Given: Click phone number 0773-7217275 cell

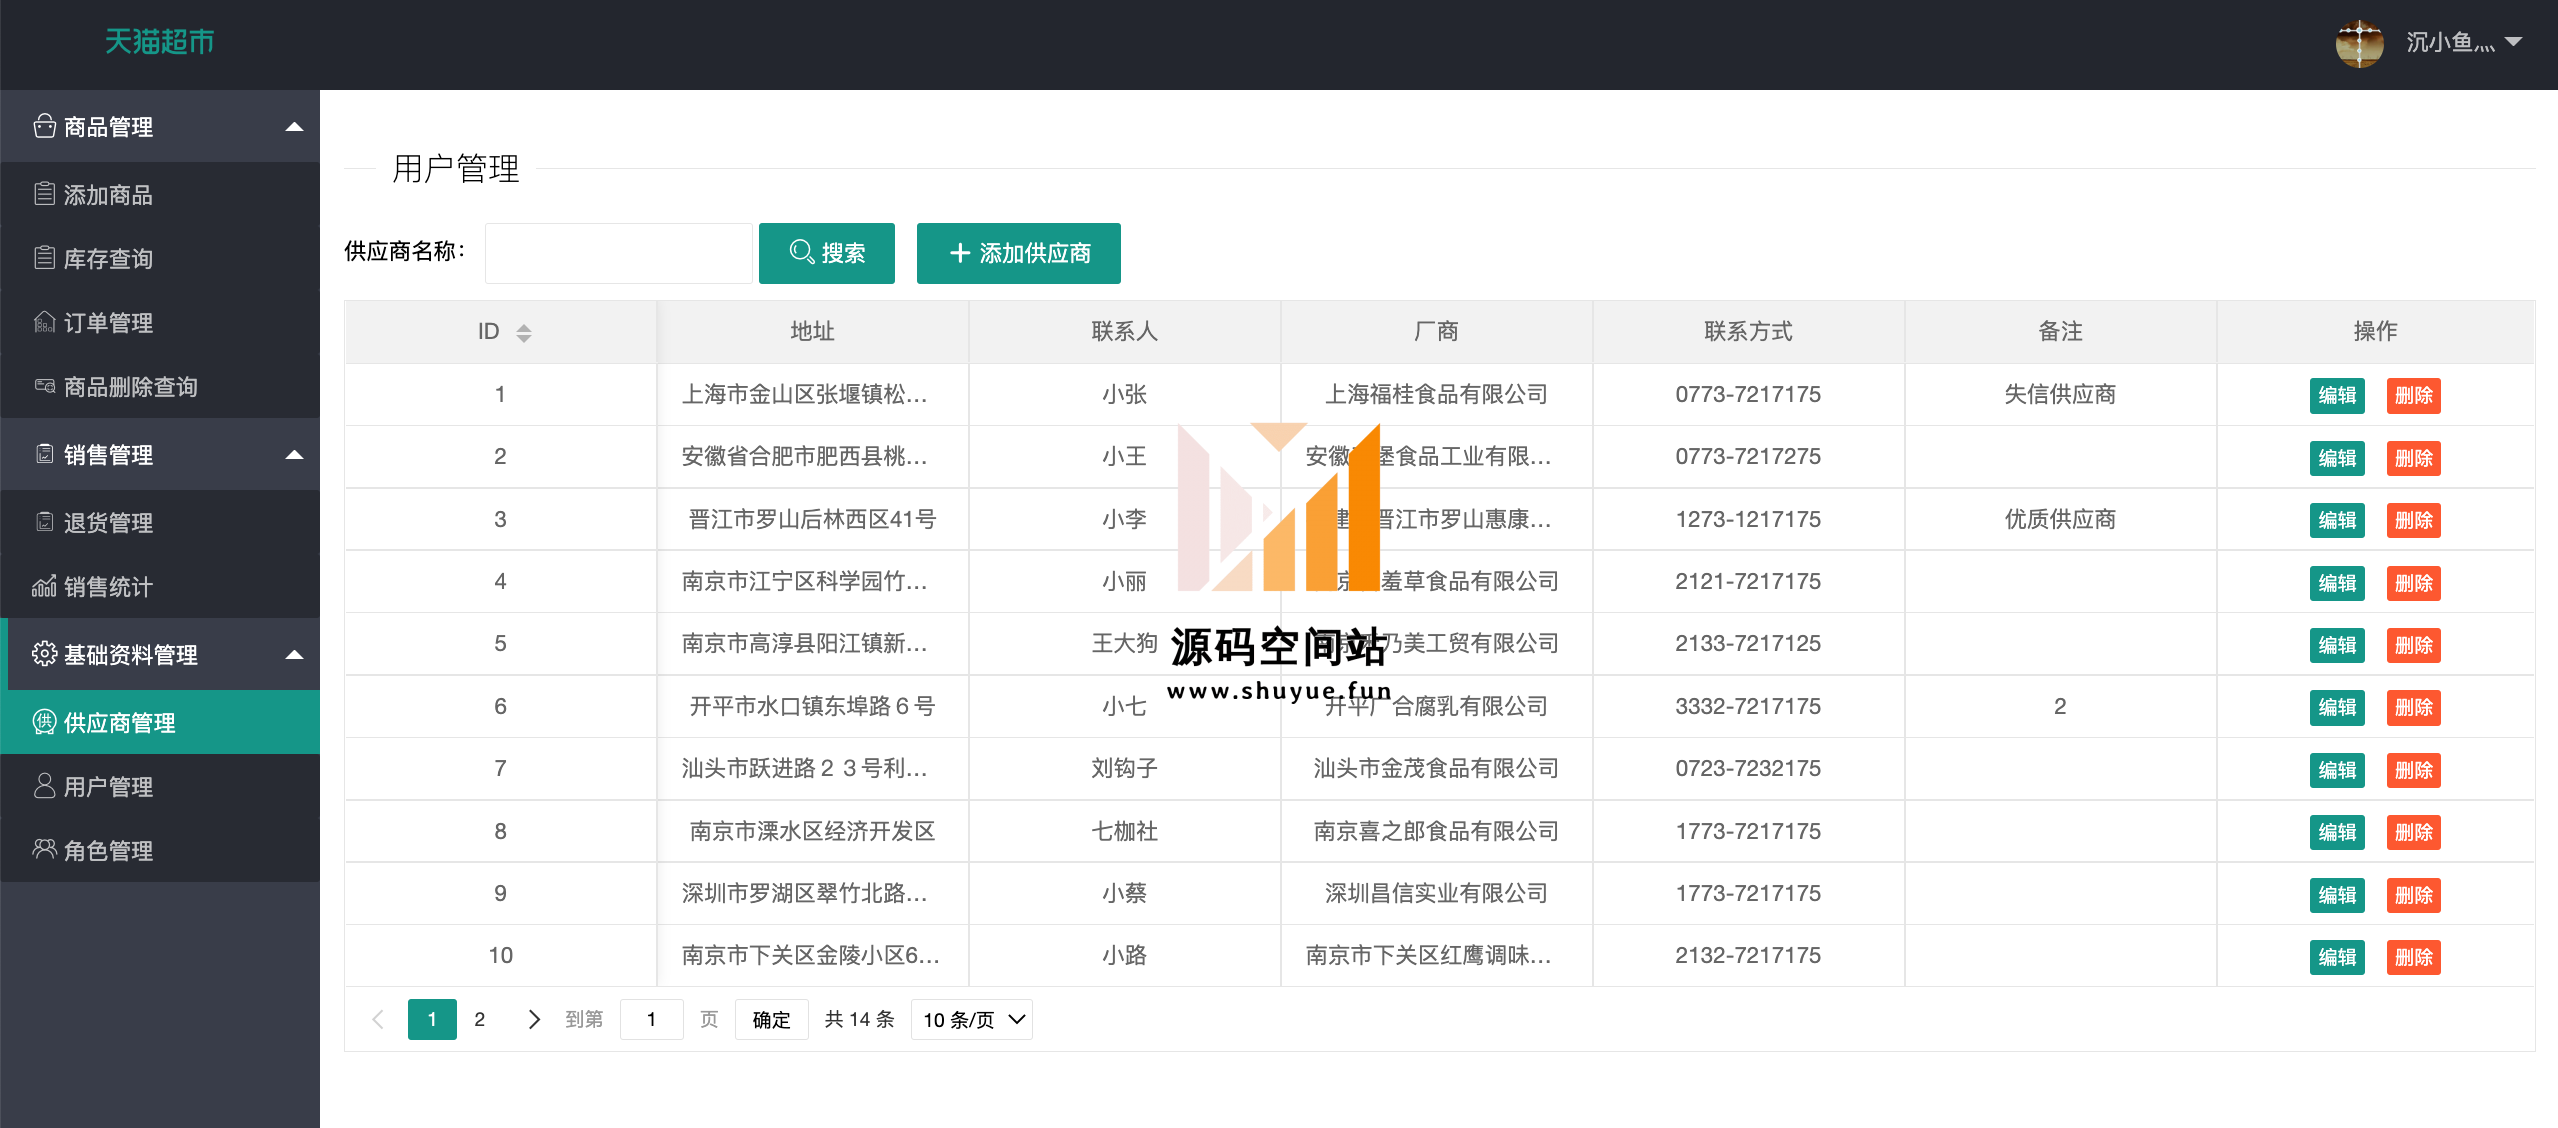Looking at the screenshot, I should coord(1748,456).
